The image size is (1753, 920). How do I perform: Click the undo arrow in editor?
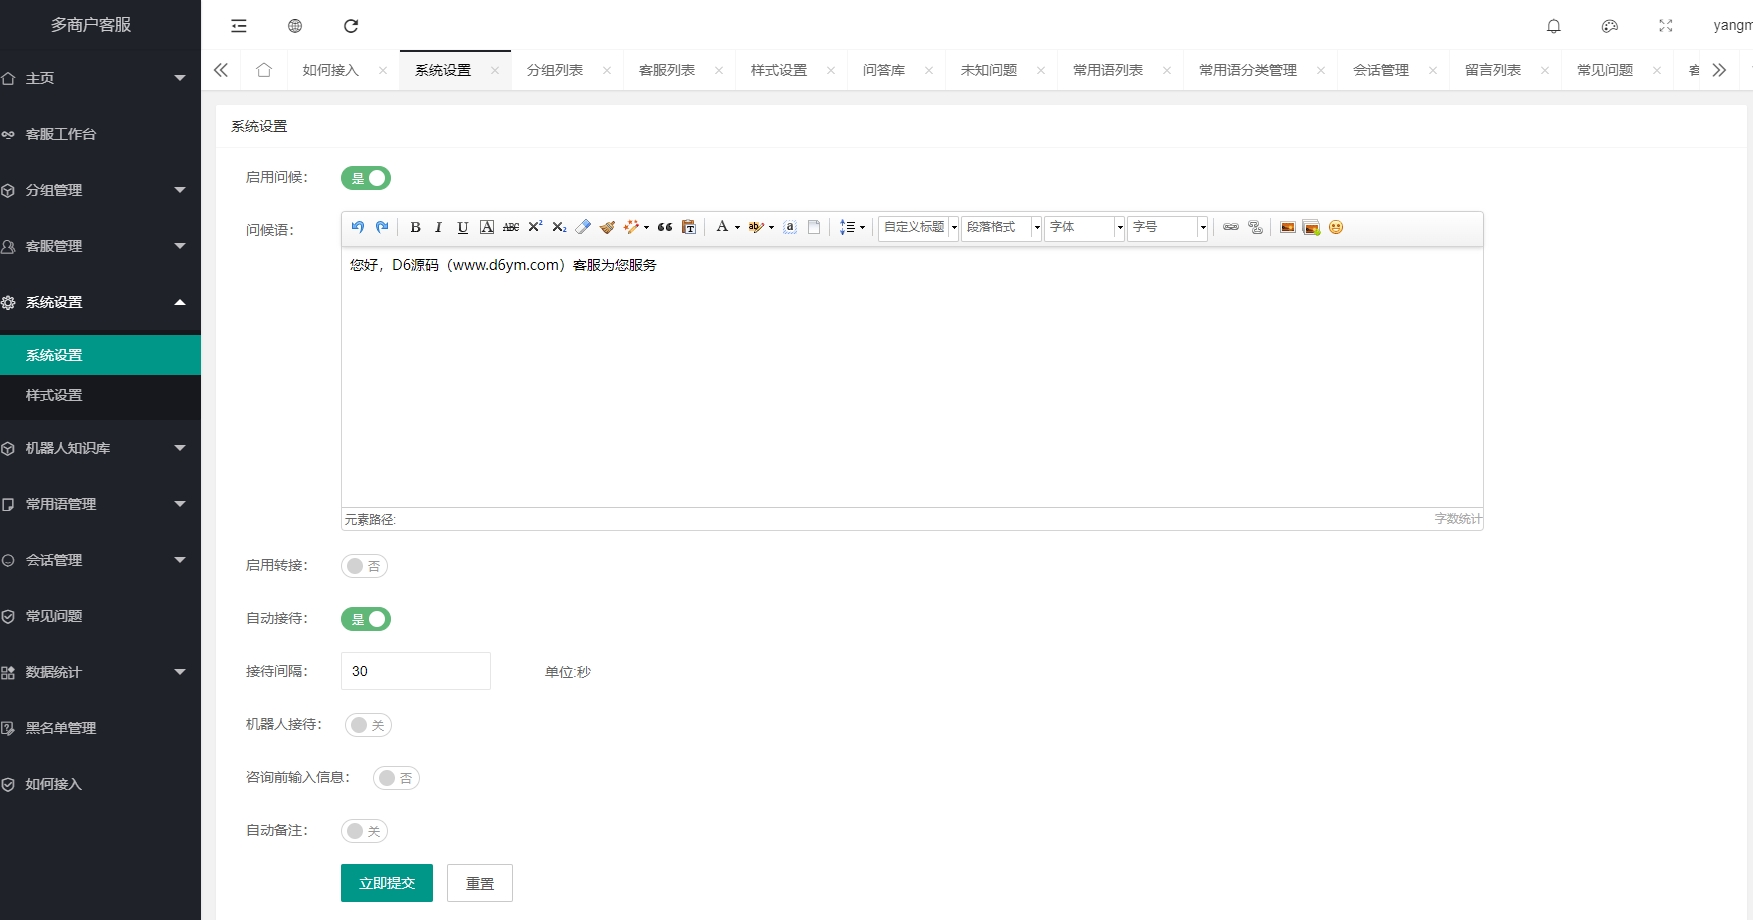coord(358,227)
